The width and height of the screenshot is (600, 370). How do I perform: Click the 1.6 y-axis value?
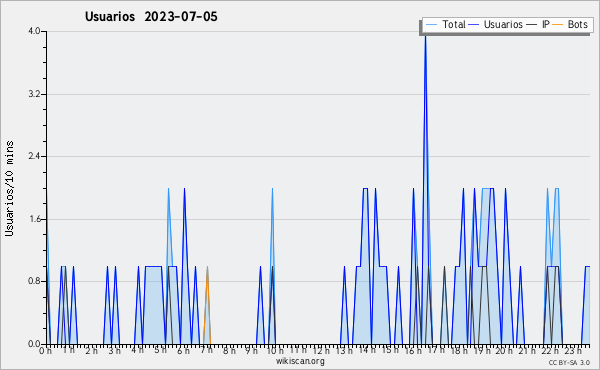coord(35,219)
